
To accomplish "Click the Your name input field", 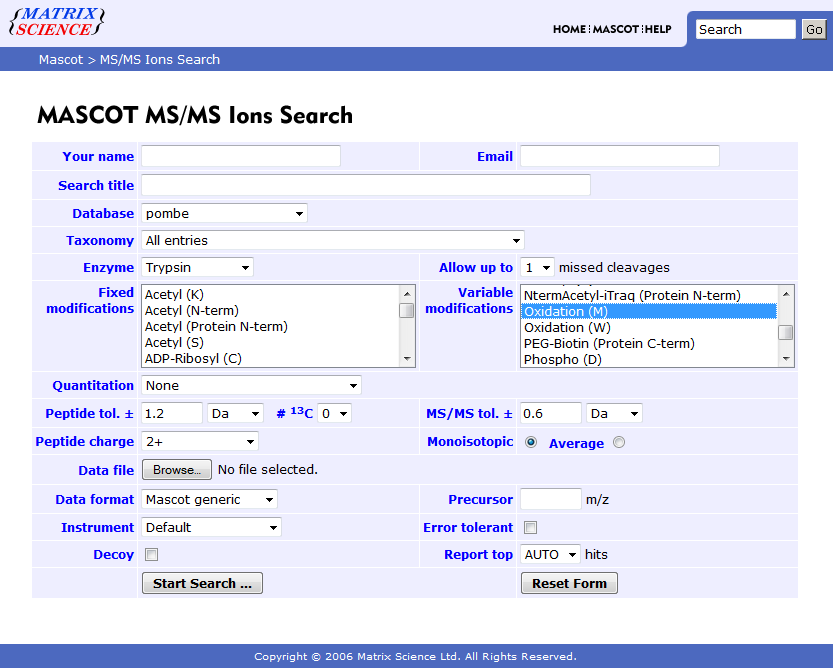I will tap(241, 156).
